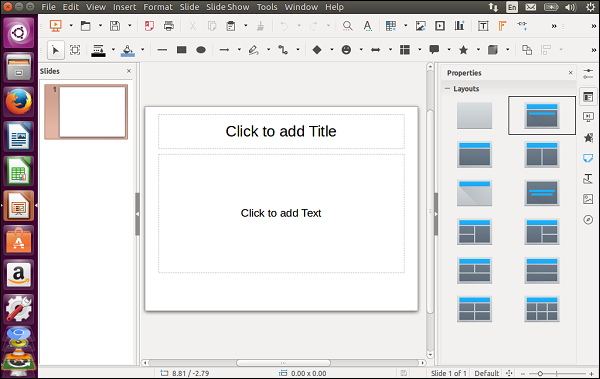Run the spelling check icon
Screen dimensions: 600x379
[367, 26]
